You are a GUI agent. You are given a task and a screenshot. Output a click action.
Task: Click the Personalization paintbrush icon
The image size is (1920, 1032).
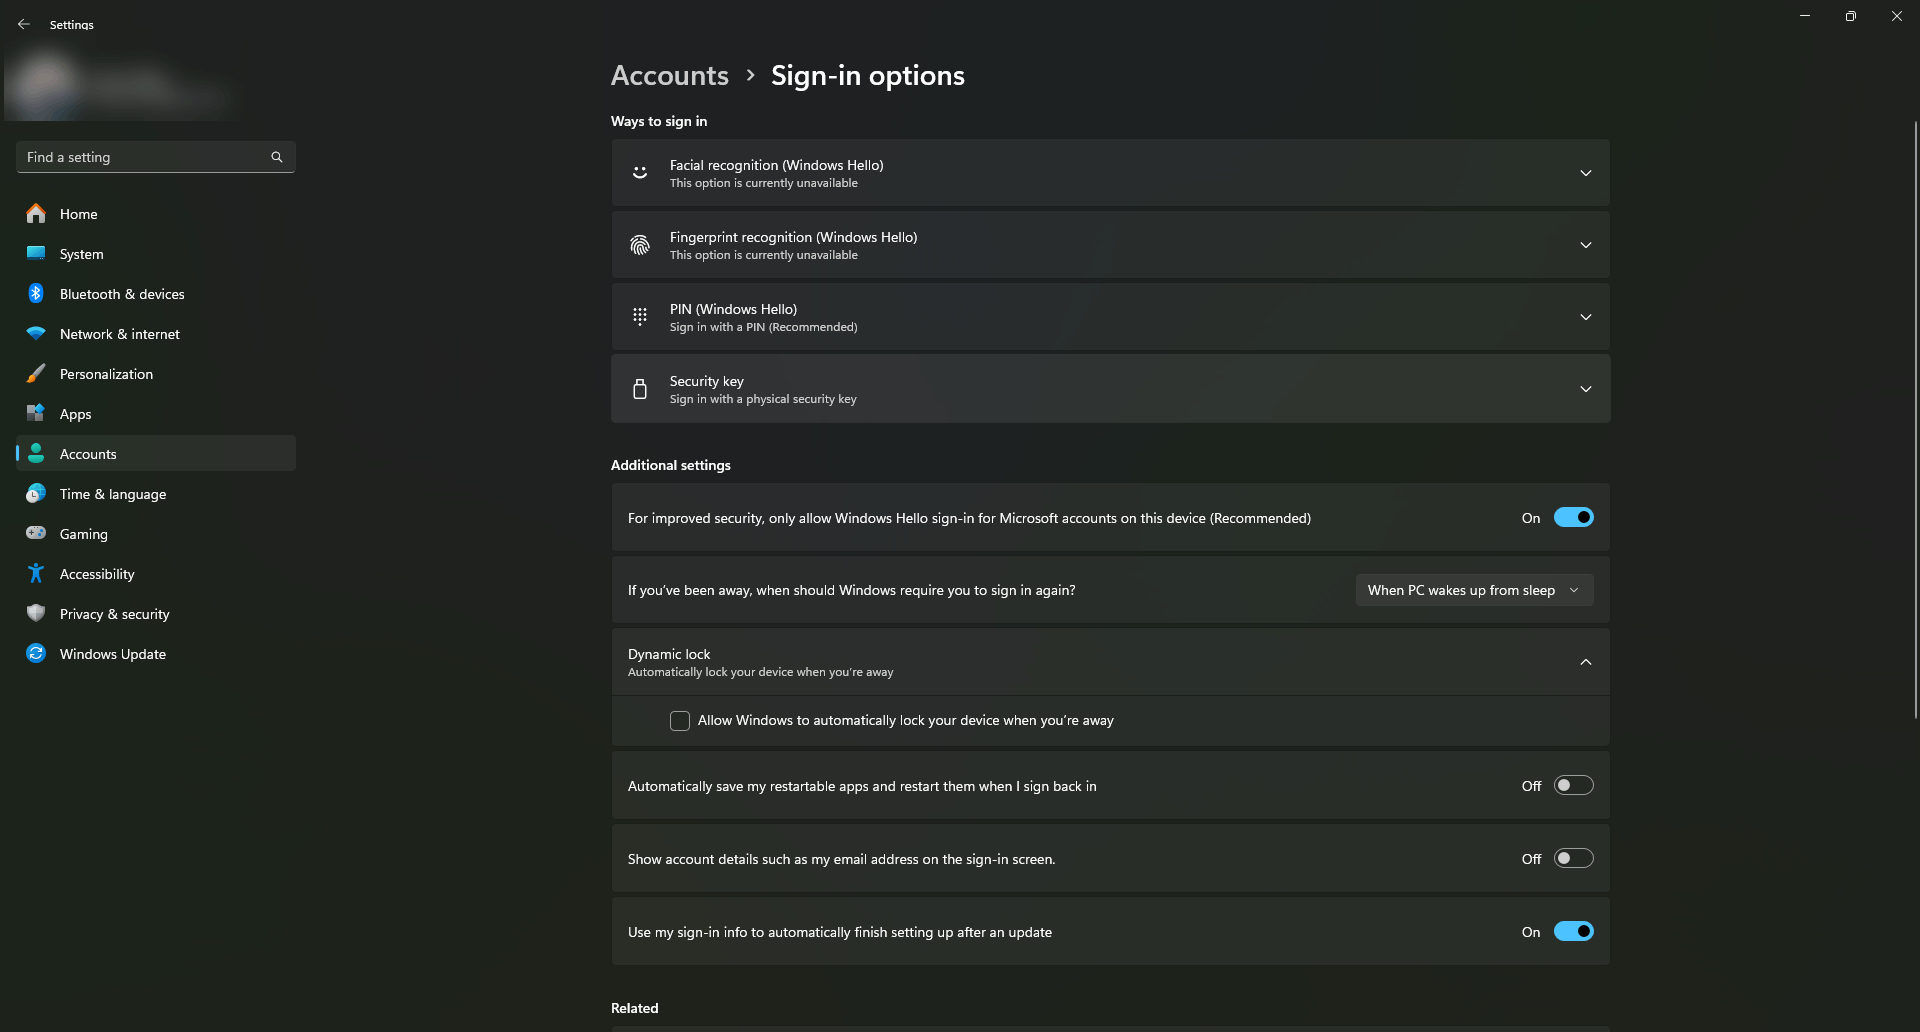36,373
